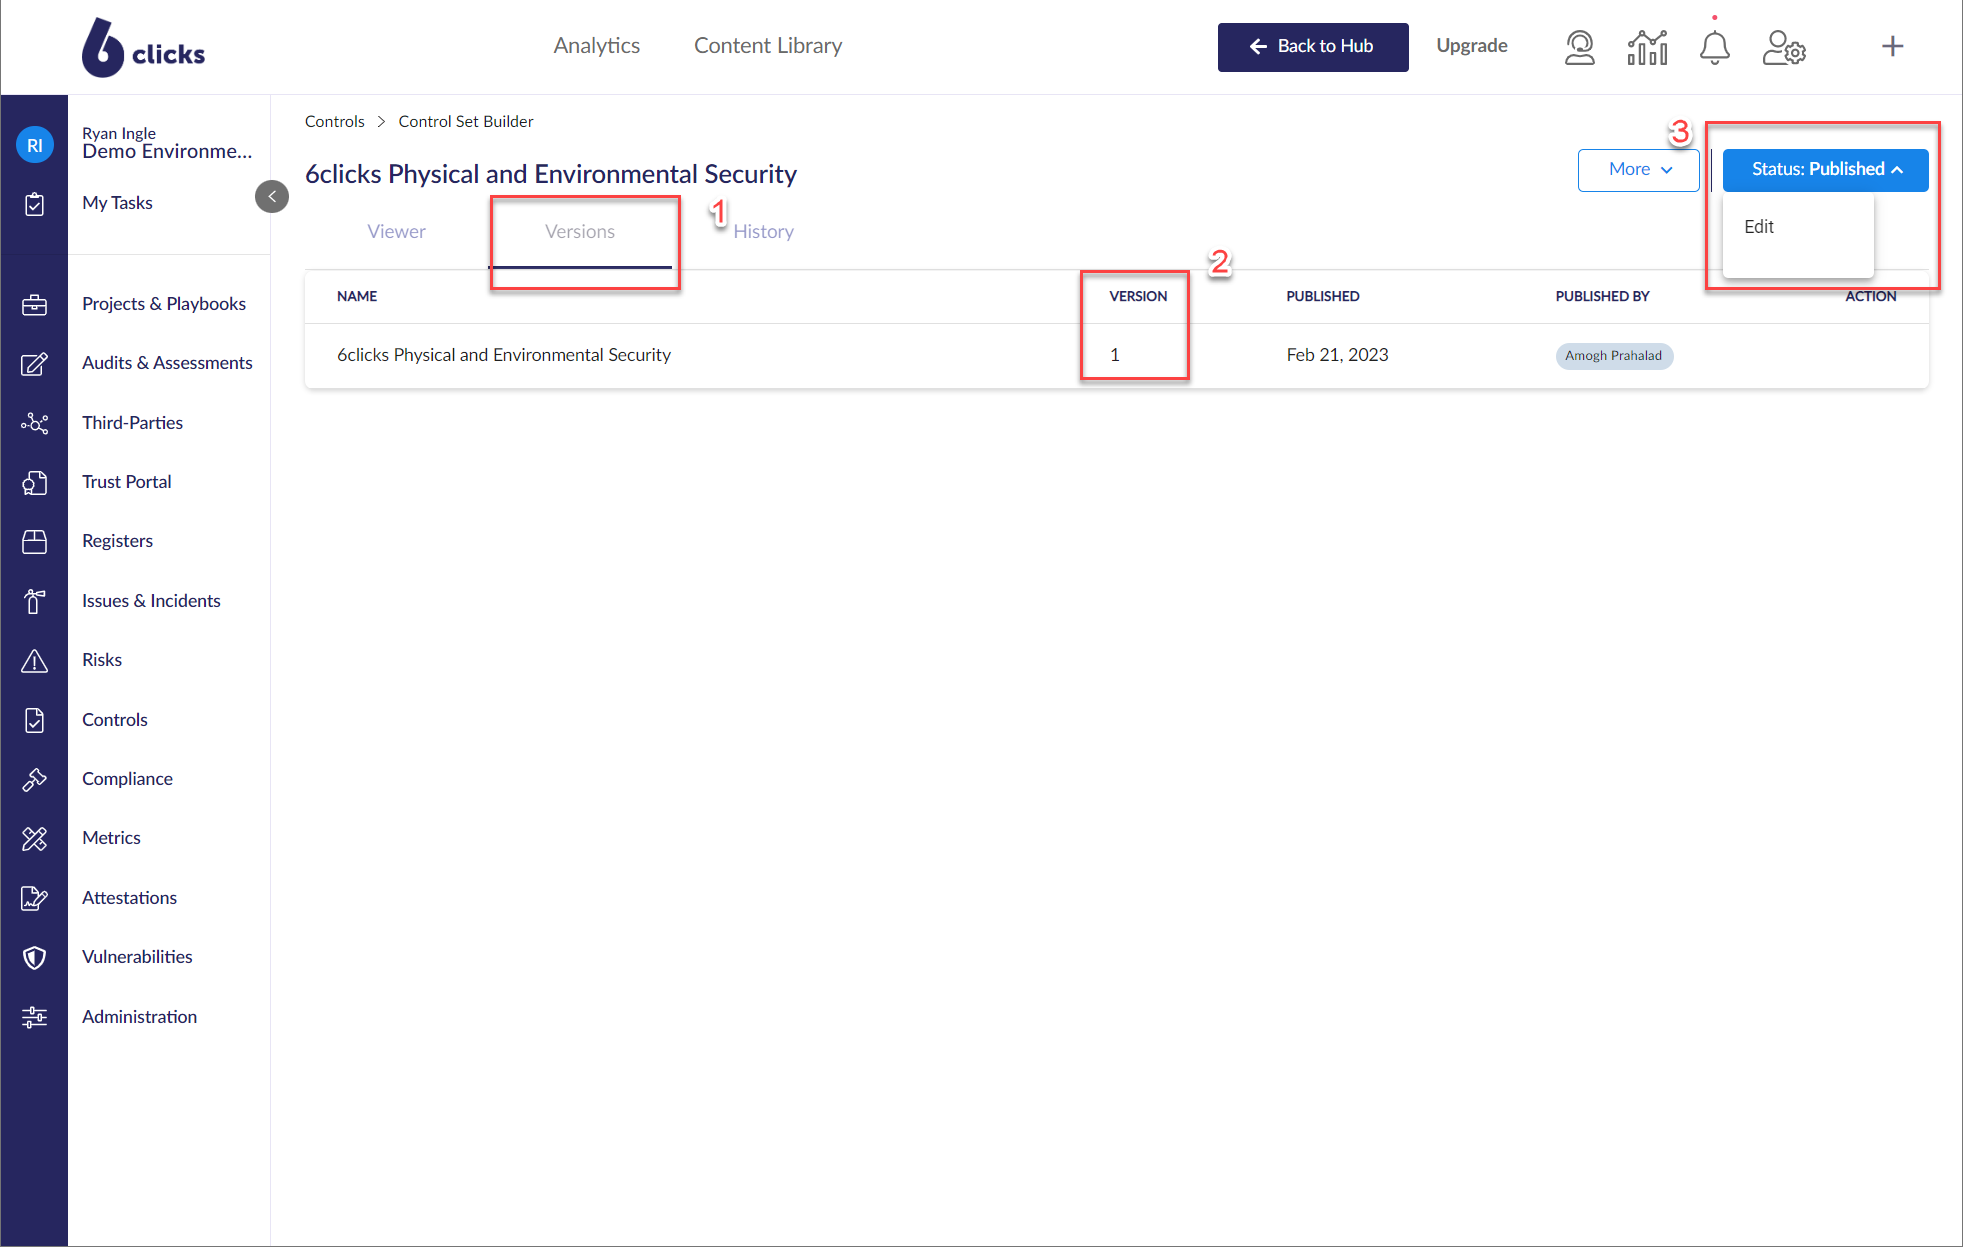This screenshot has height=1247, width=1963.
Task: Click the NAME column header
Action: click(x=357, y=296)
